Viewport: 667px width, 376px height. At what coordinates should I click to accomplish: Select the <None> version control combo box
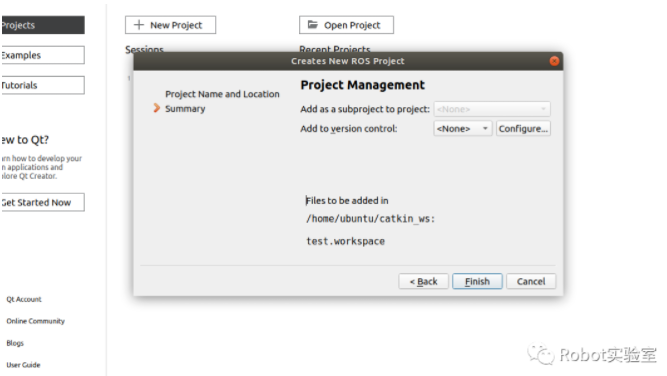[463, 128]
